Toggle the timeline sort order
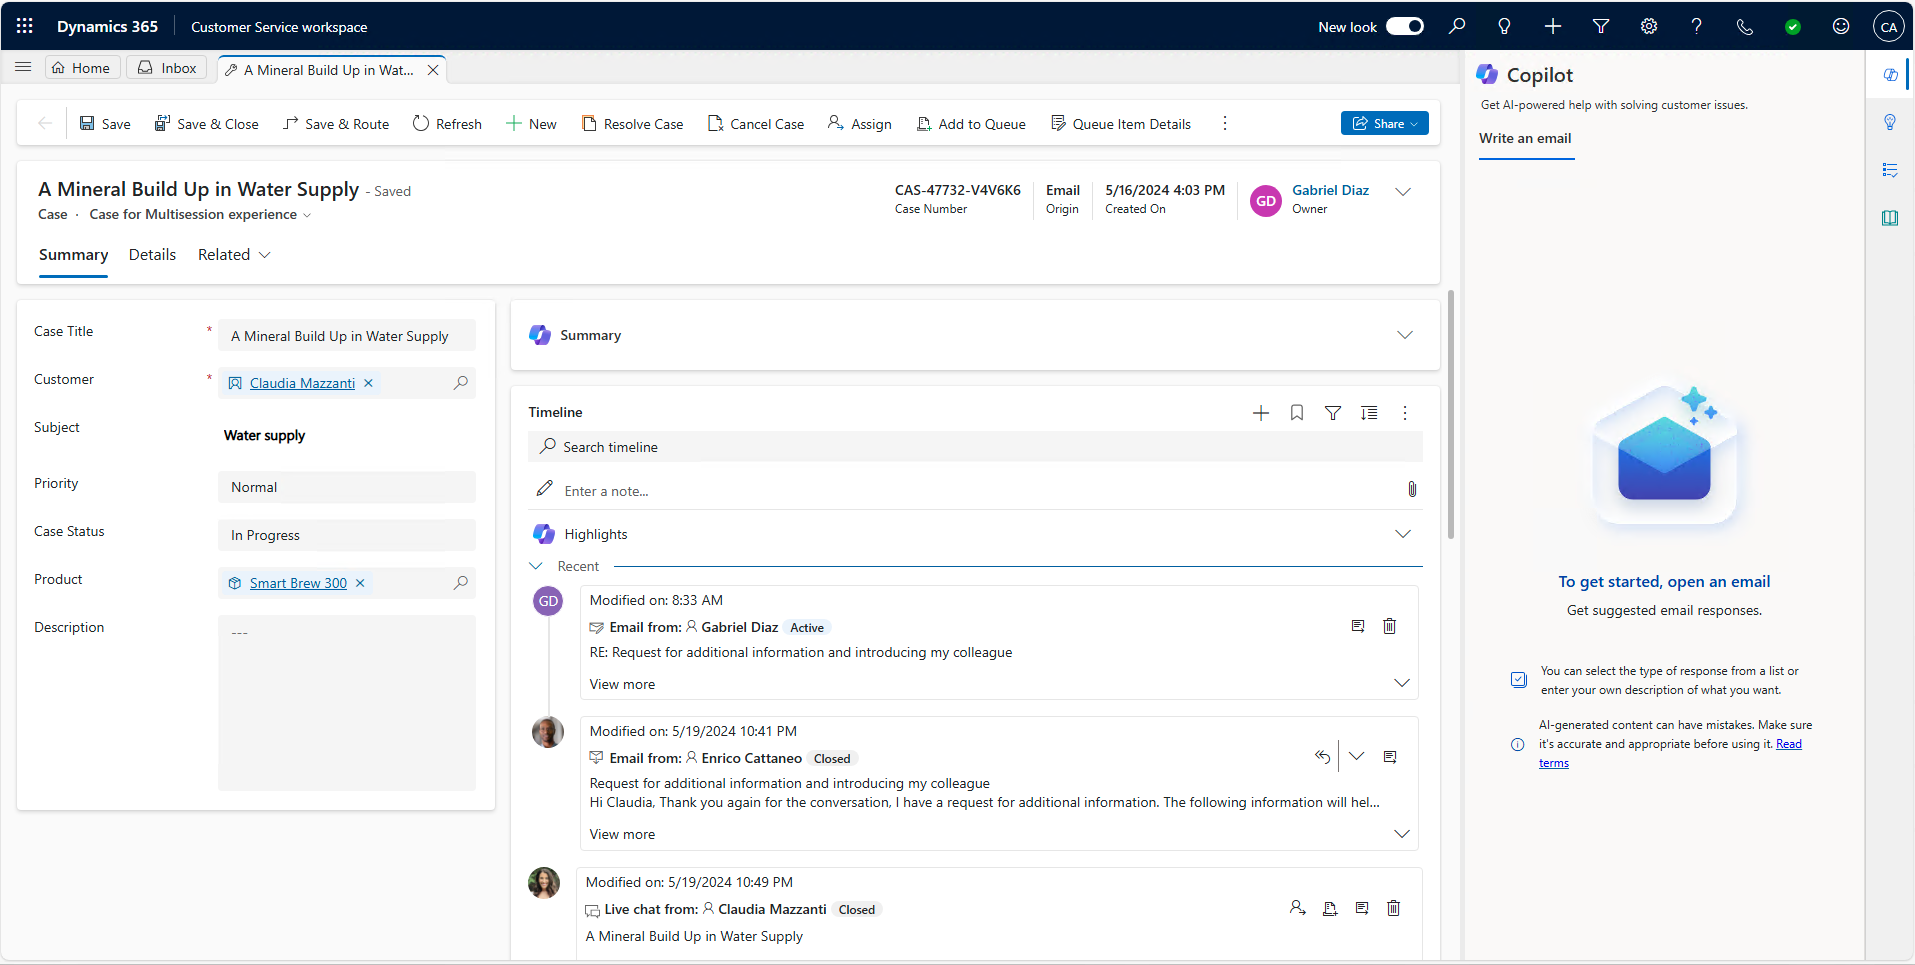Screen dimensions: 1915x965 pos(1369,412)
